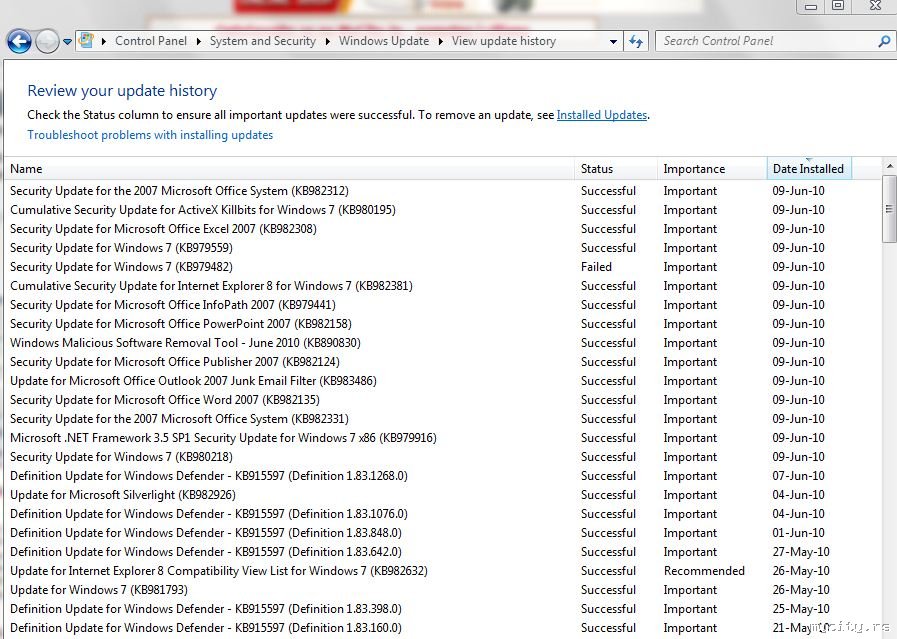Click the search magnifier icon
The width and height of the screenshot is (897, 639).
pyautogui.click(x=884, y=41)
